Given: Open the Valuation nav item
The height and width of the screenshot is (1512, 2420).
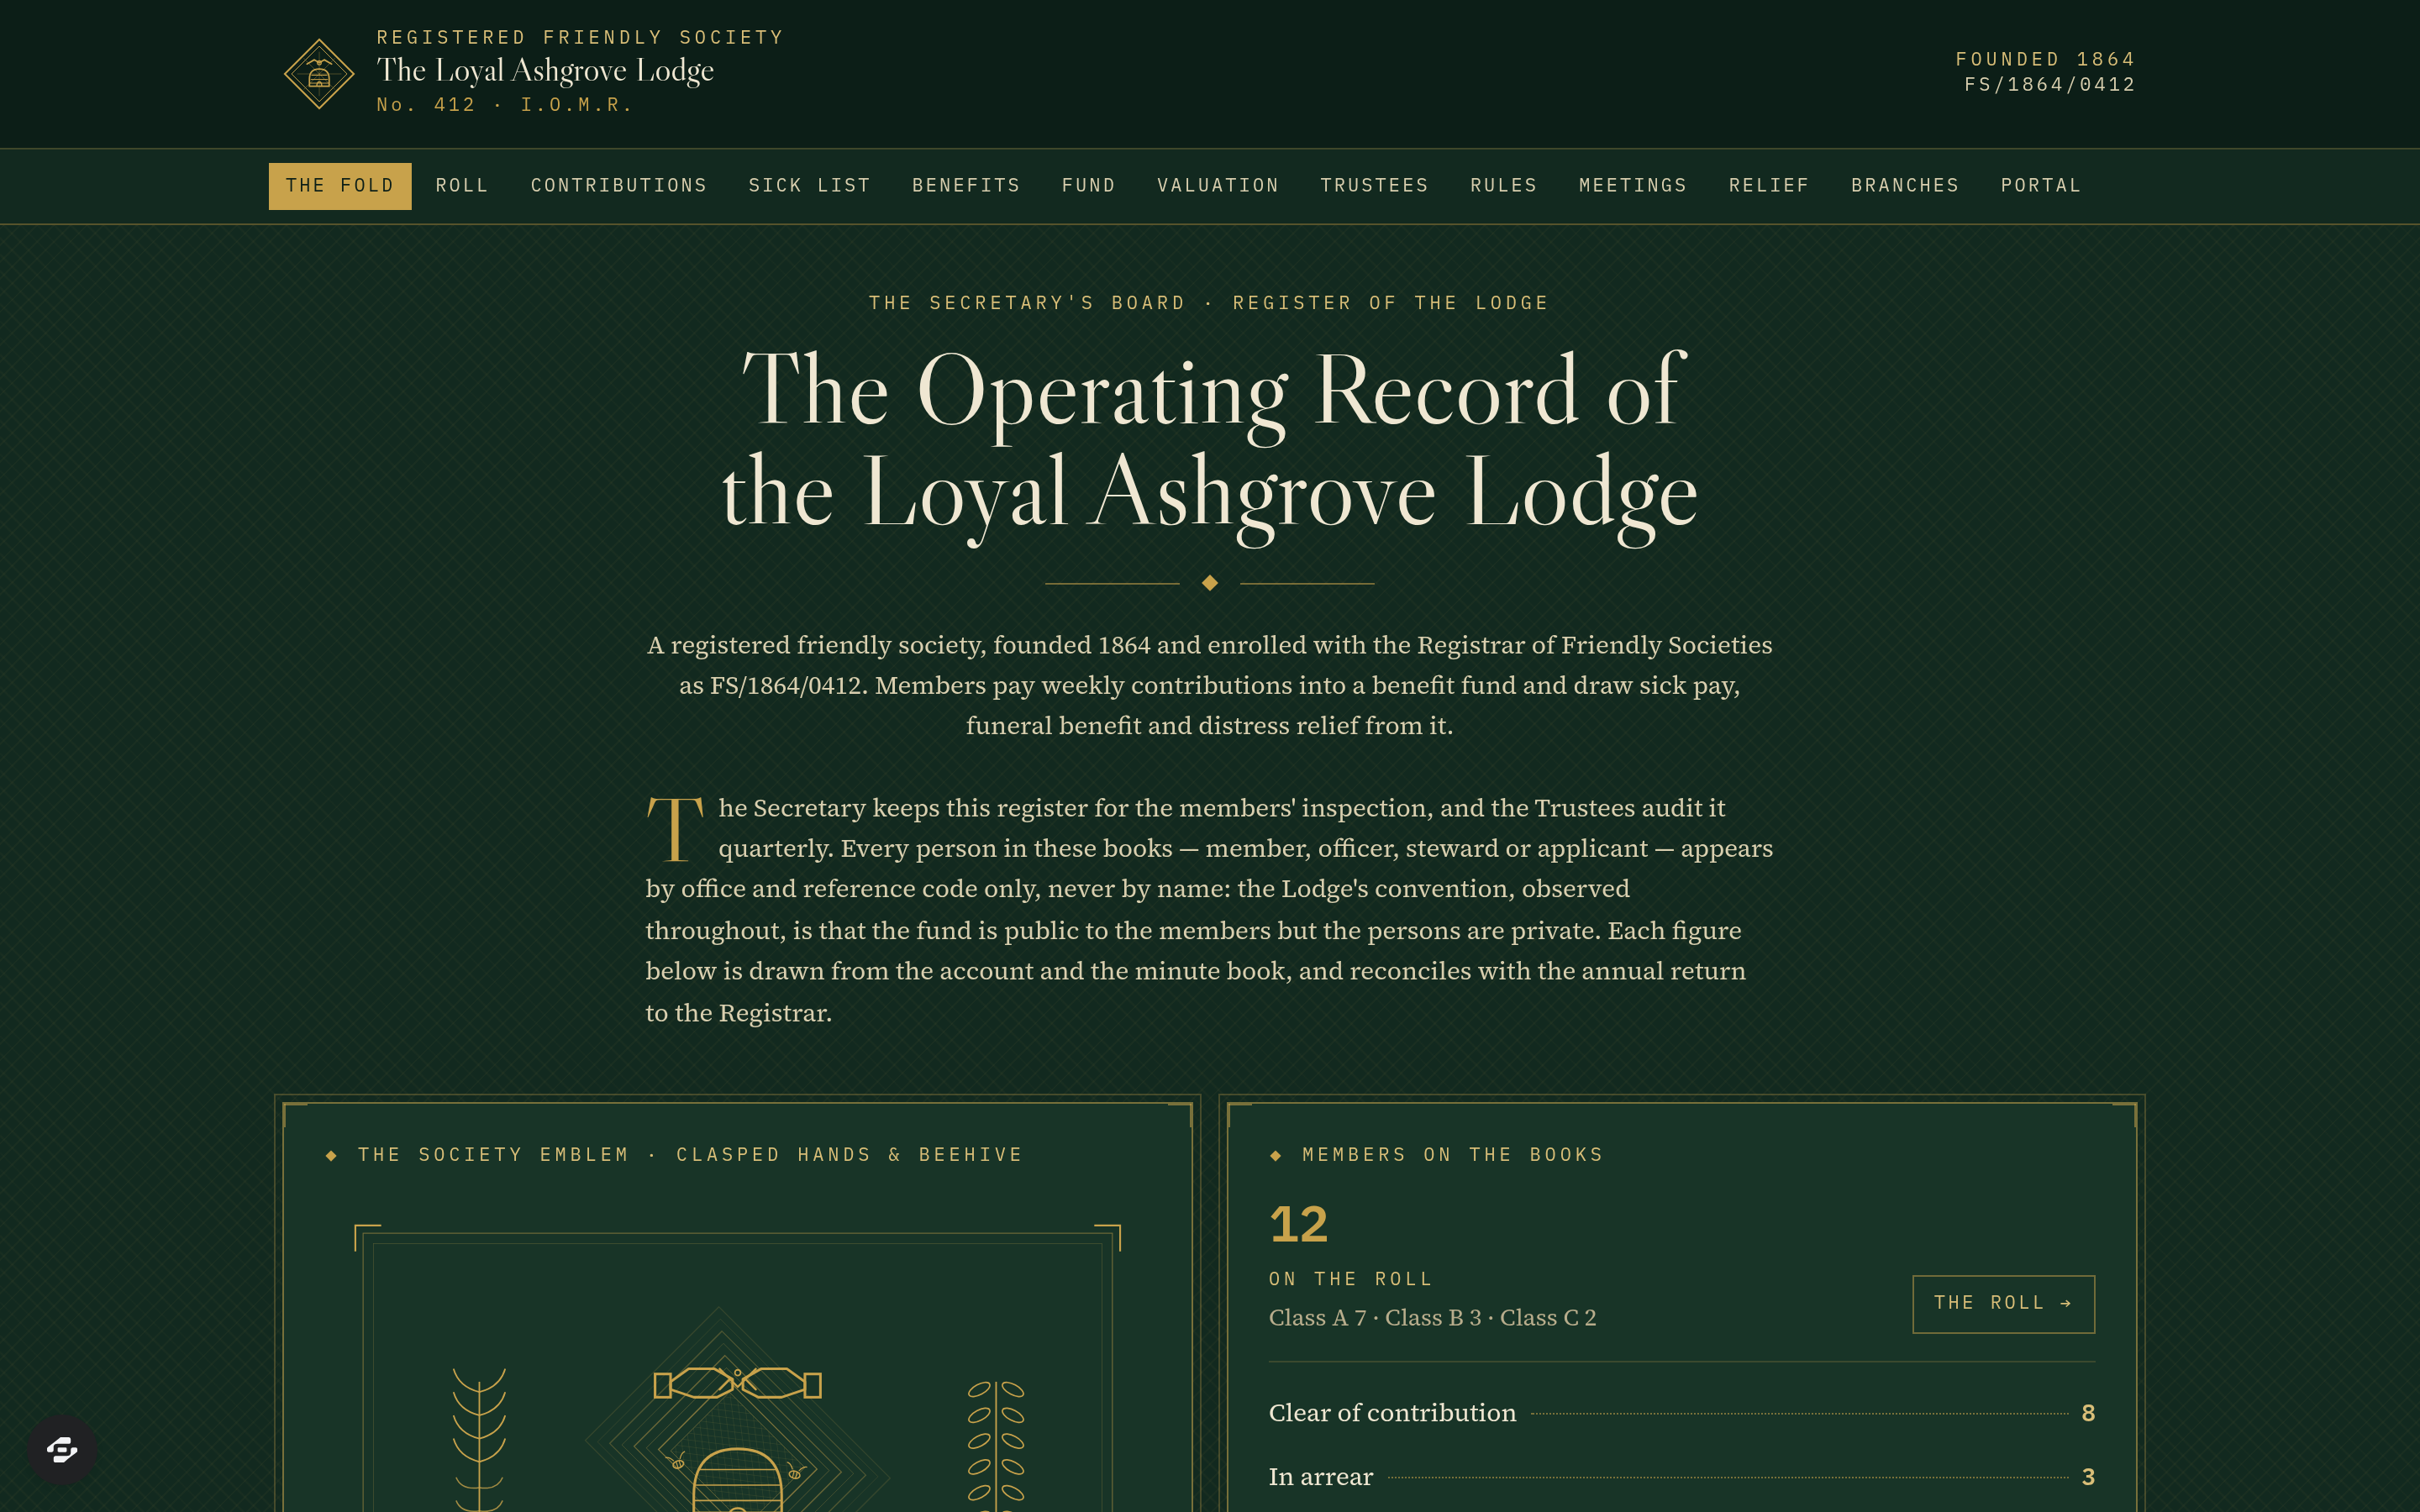Looking at the screenshot, I should tap(1218, 186).
